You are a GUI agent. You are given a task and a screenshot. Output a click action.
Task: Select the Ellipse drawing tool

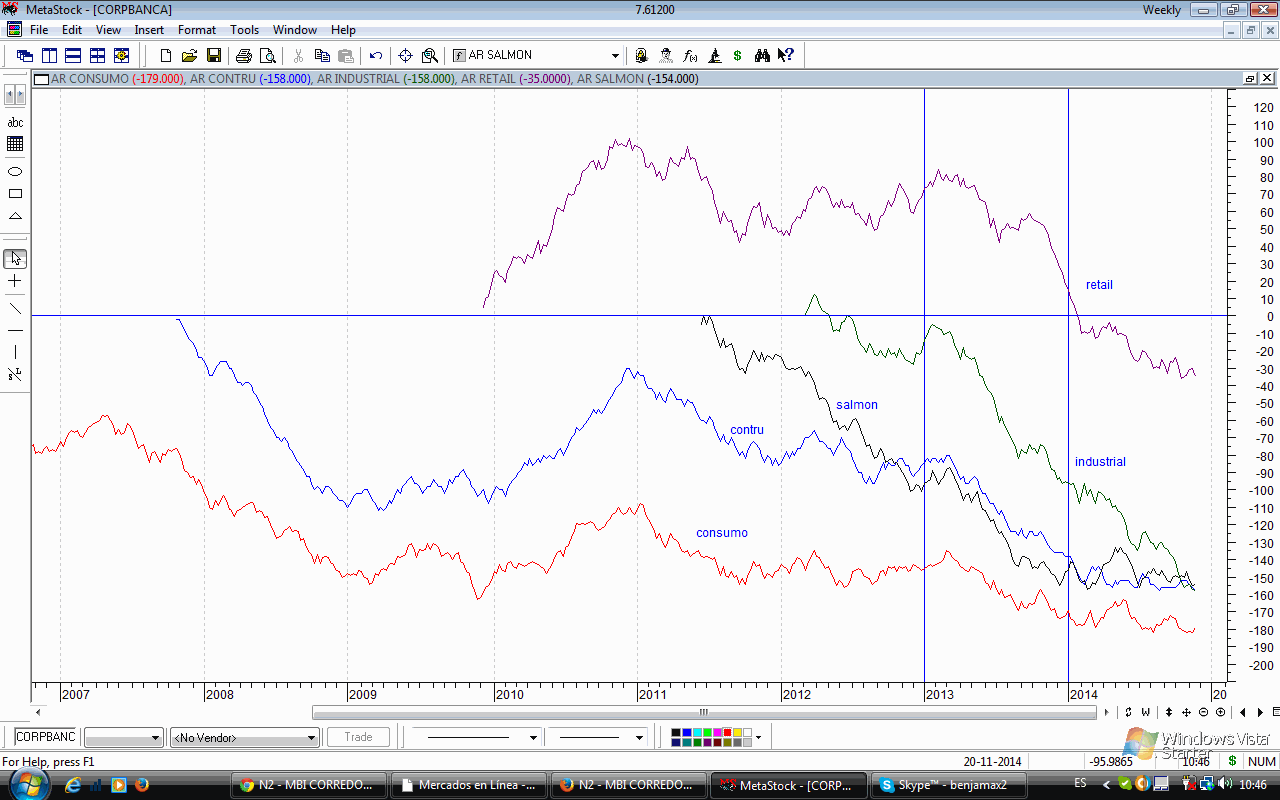(15, 171)
